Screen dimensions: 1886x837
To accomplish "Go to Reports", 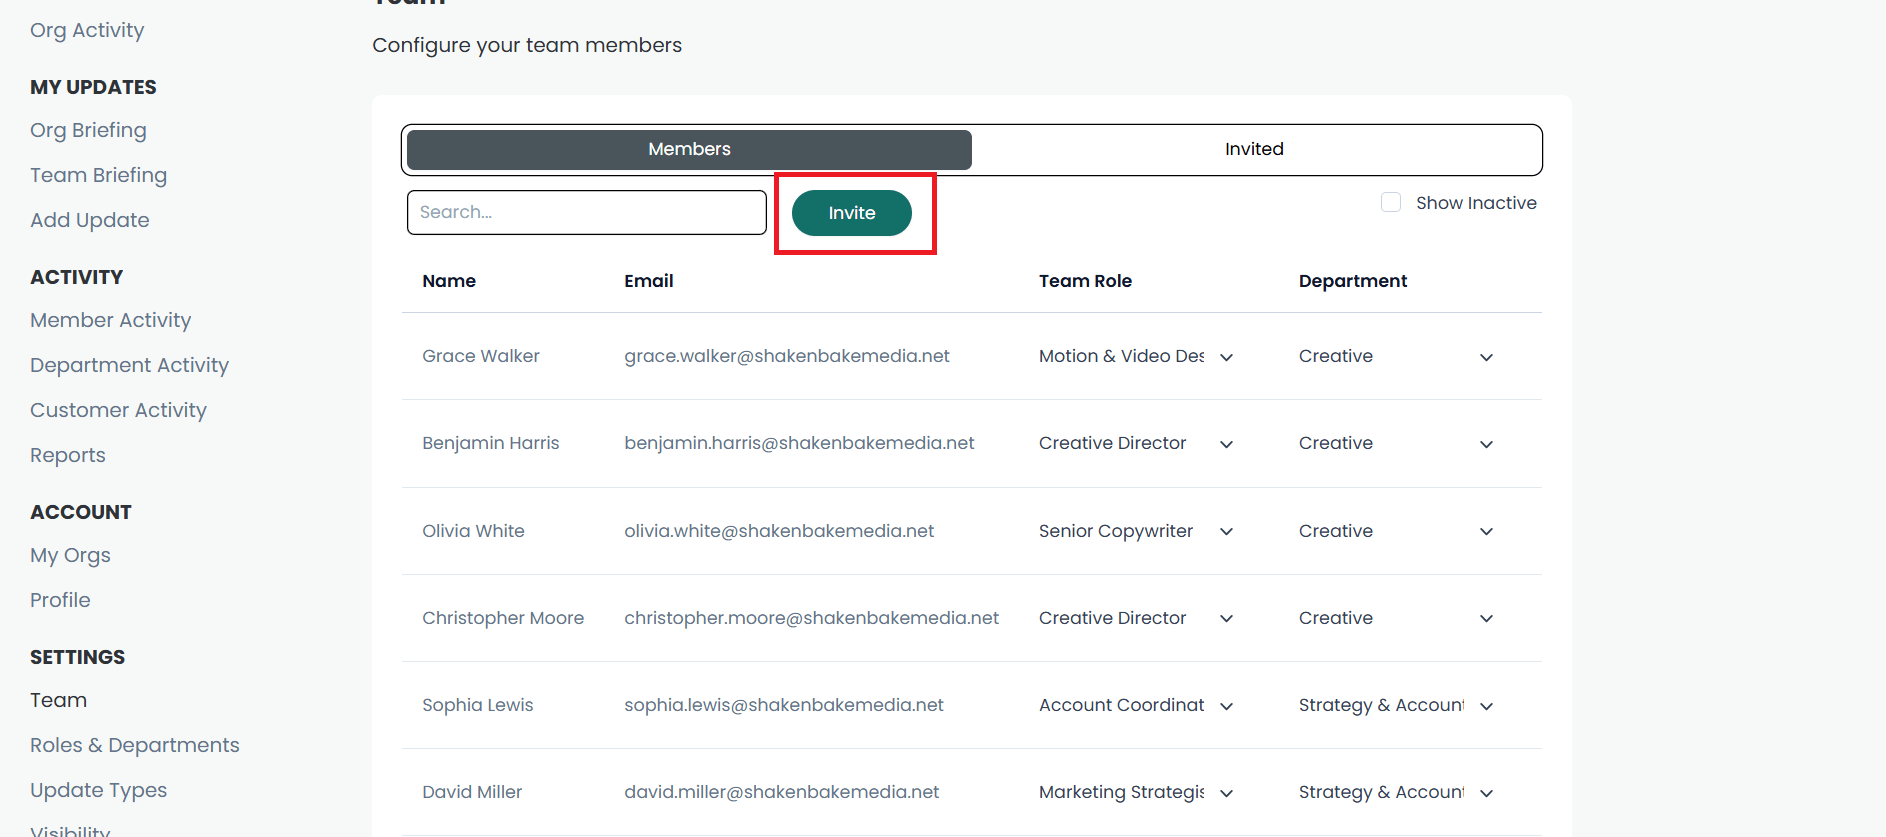I will pyautogui.click(x=67, y=455).
